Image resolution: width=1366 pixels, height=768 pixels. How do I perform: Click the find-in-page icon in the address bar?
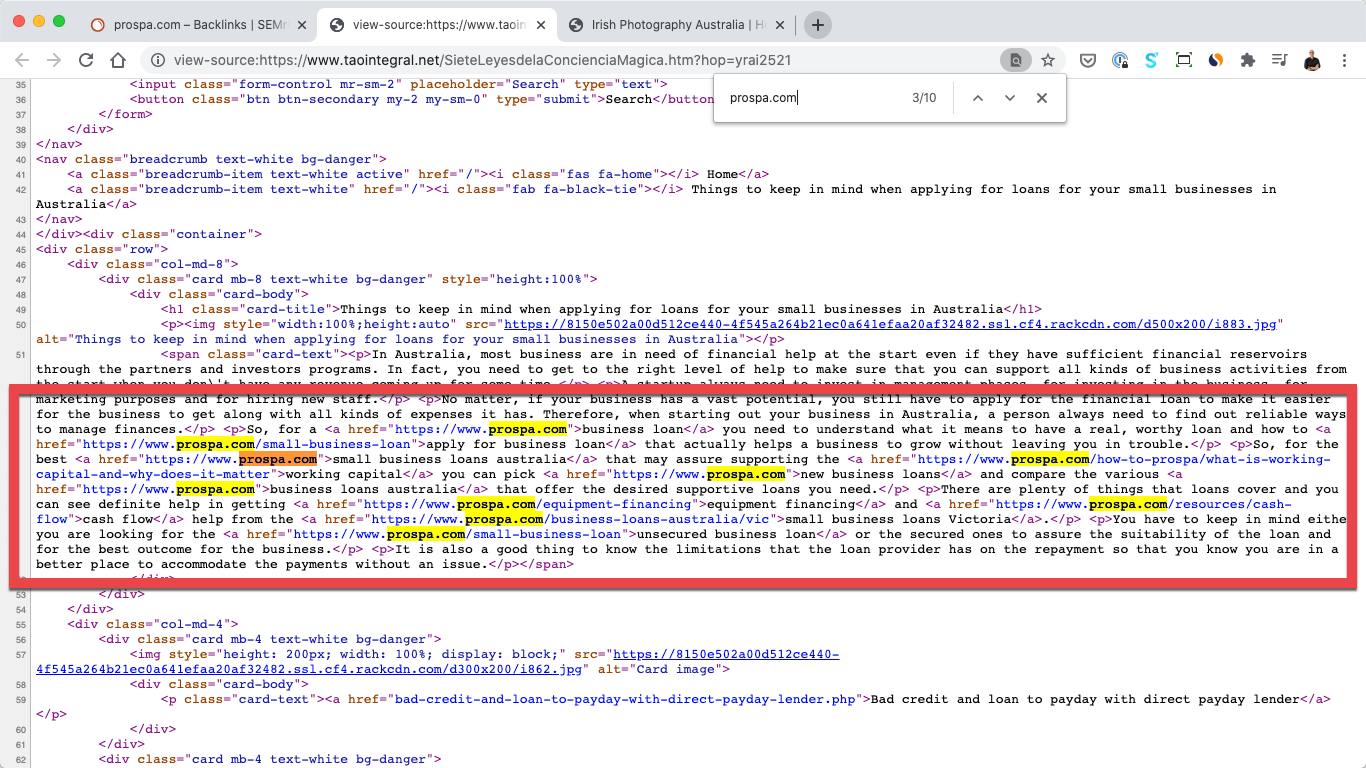pos(1015,60)
